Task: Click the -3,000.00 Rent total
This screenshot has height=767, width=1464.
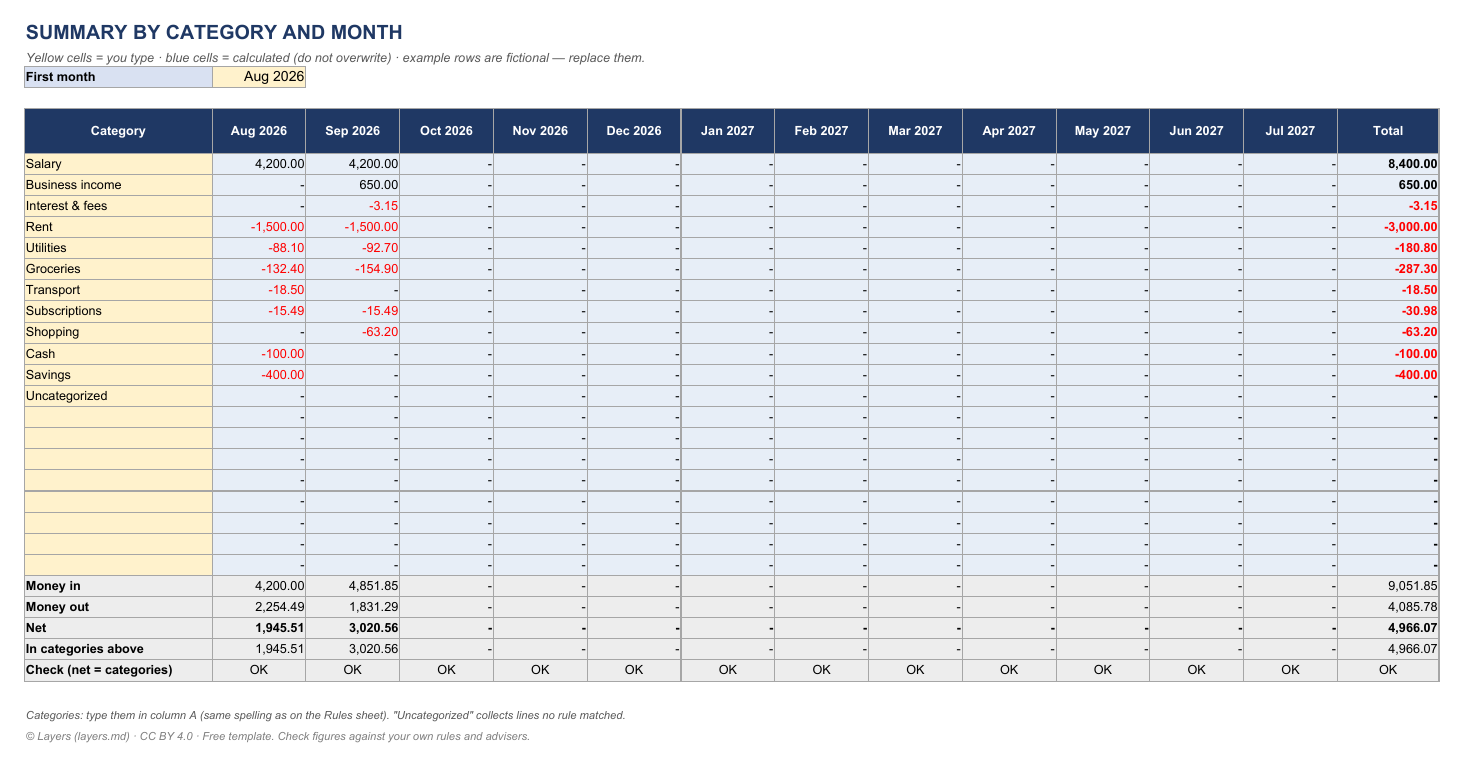Action: pos(1388,227)
